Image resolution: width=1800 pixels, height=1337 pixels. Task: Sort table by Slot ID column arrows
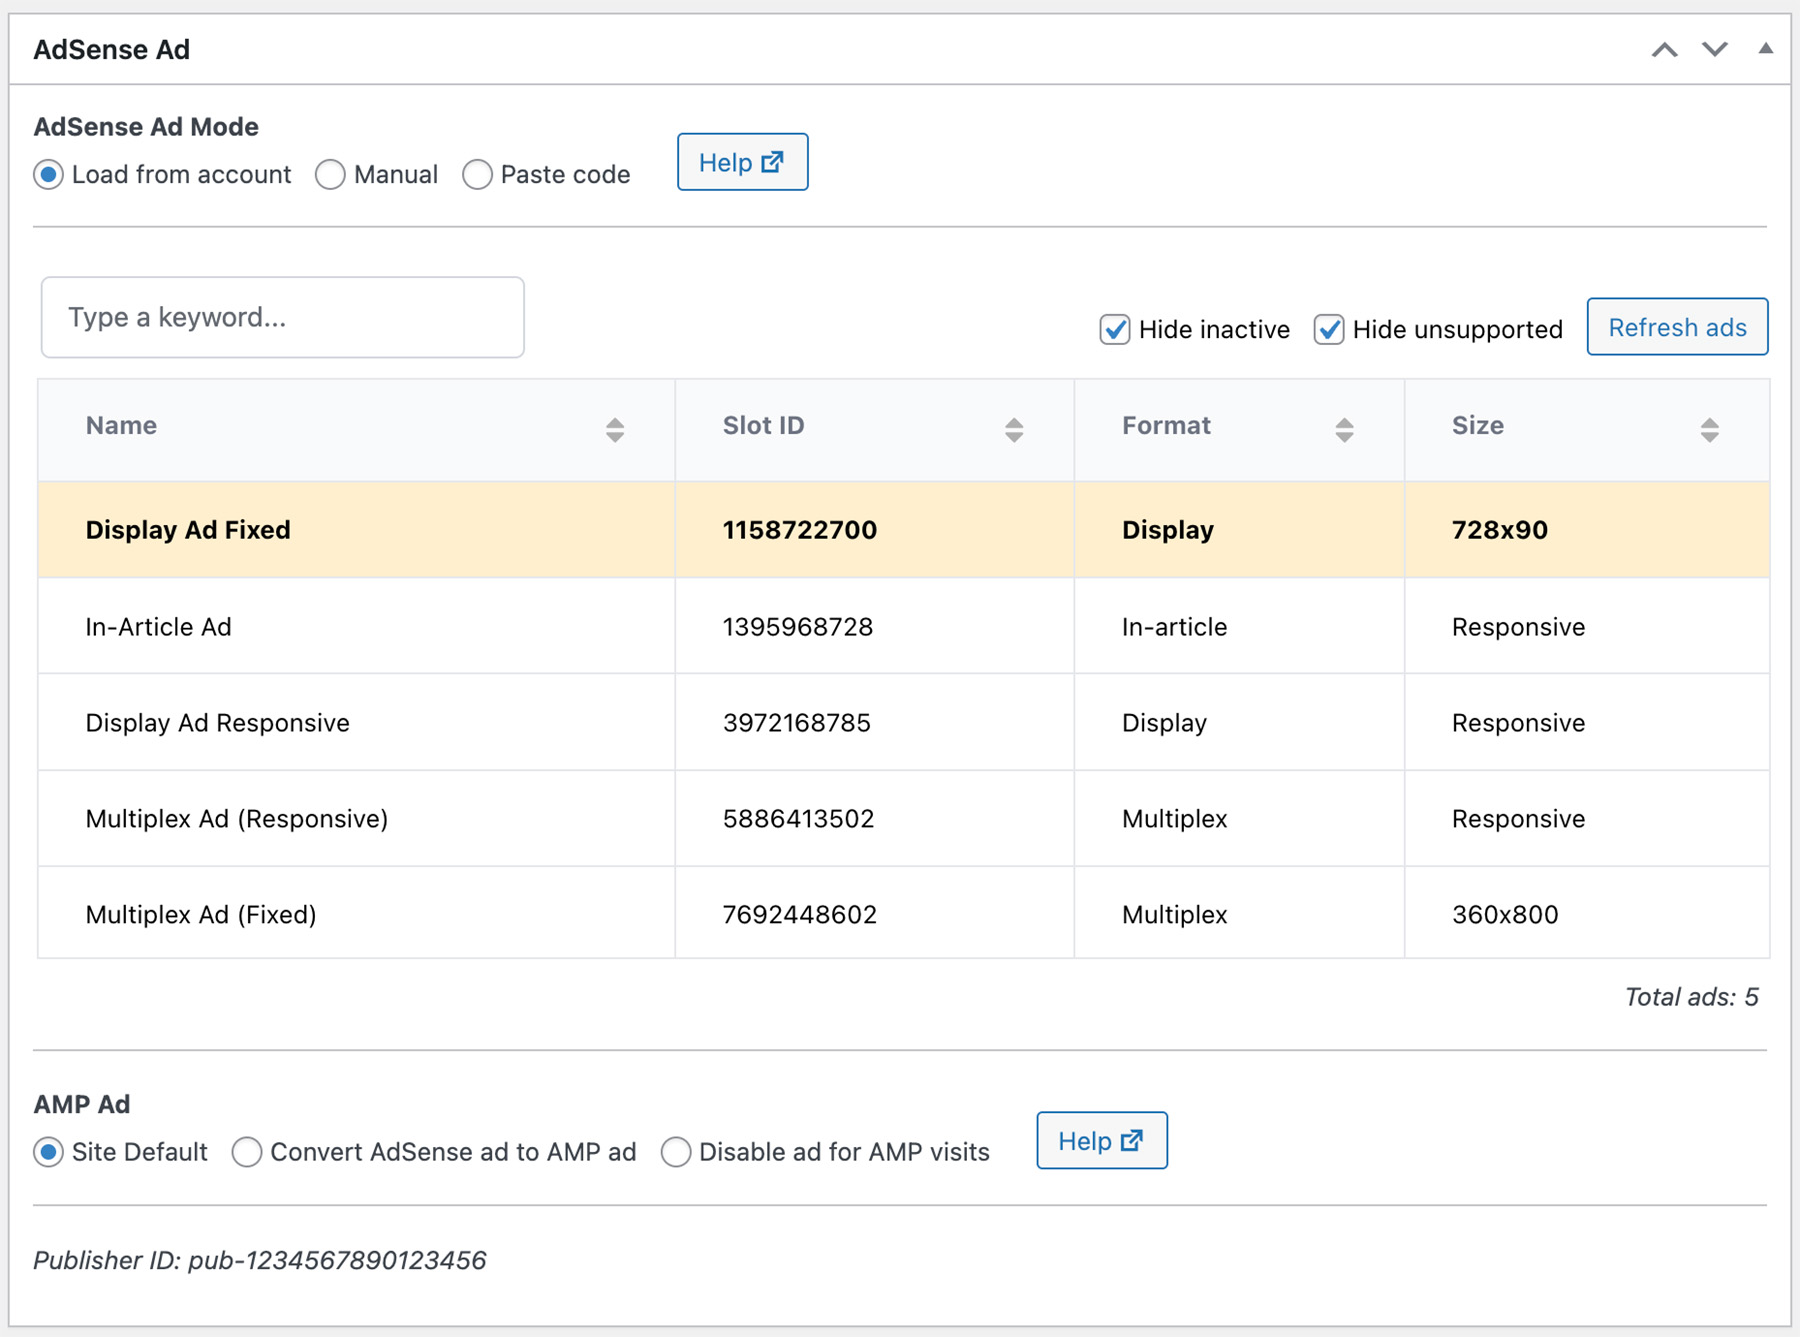click(1014, 430)
